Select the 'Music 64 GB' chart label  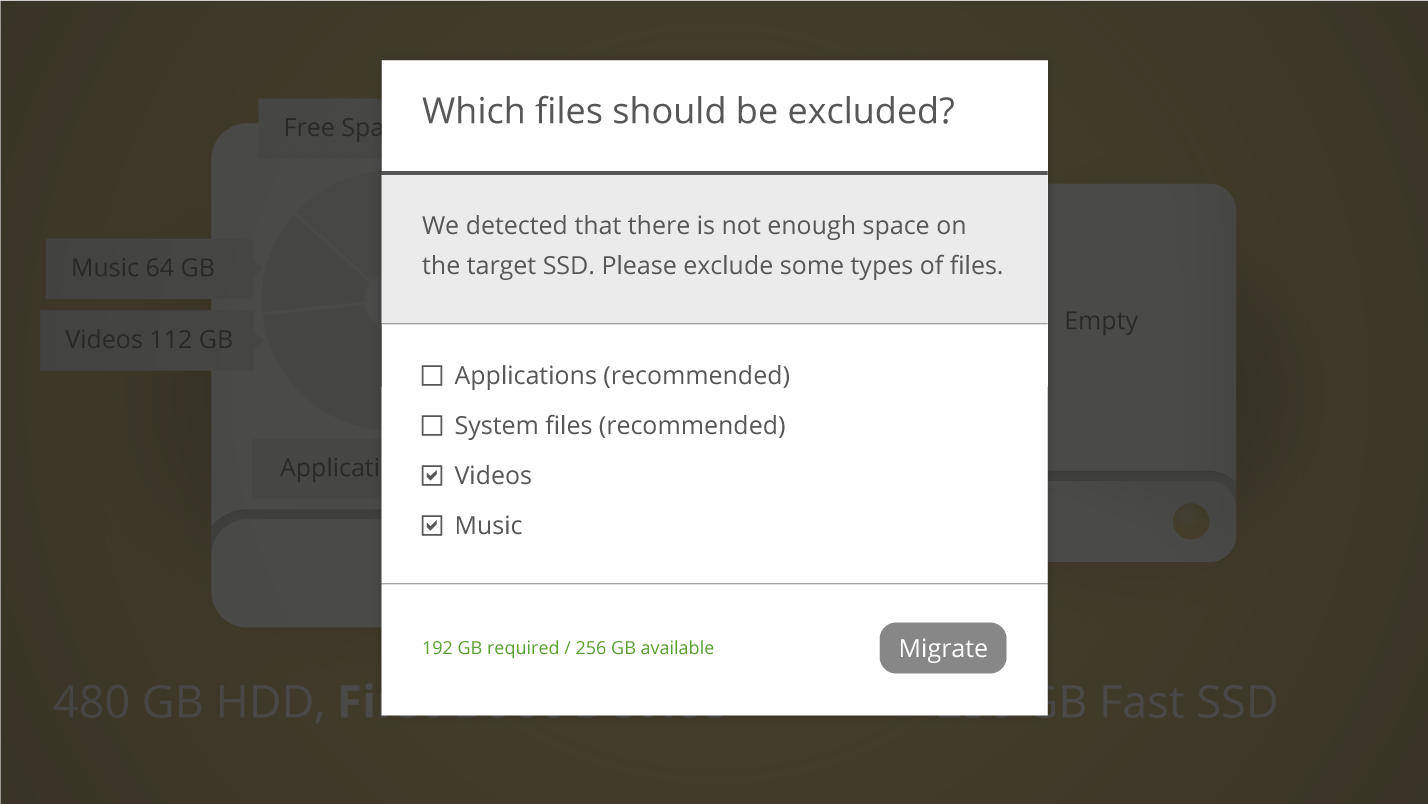coord(144,268)
